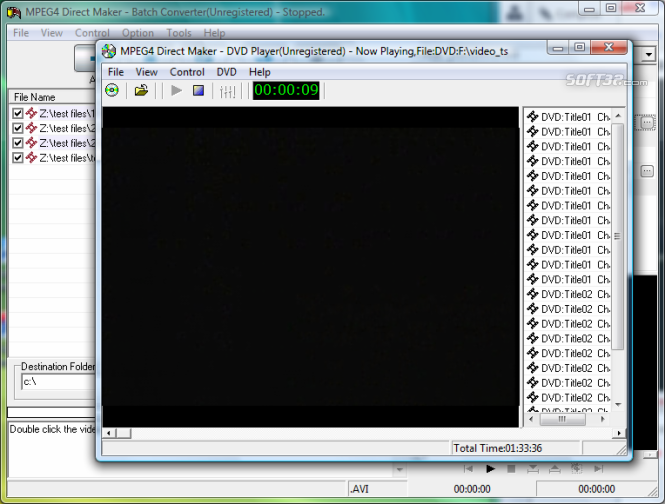Image resolution: width=665 pixels, height=504 pixels.
Task: Click the Batch Converter title bar app icon
Action: click(14, 12)
